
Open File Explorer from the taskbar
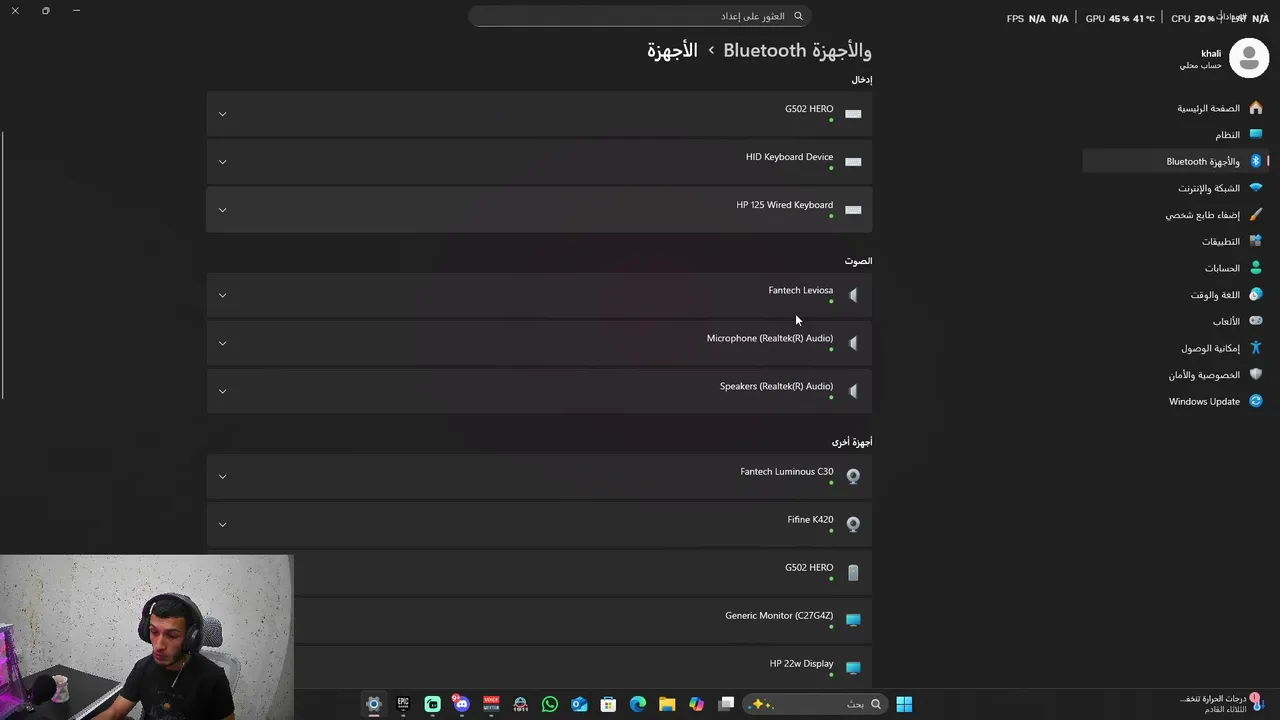click(x=667, y=704)
